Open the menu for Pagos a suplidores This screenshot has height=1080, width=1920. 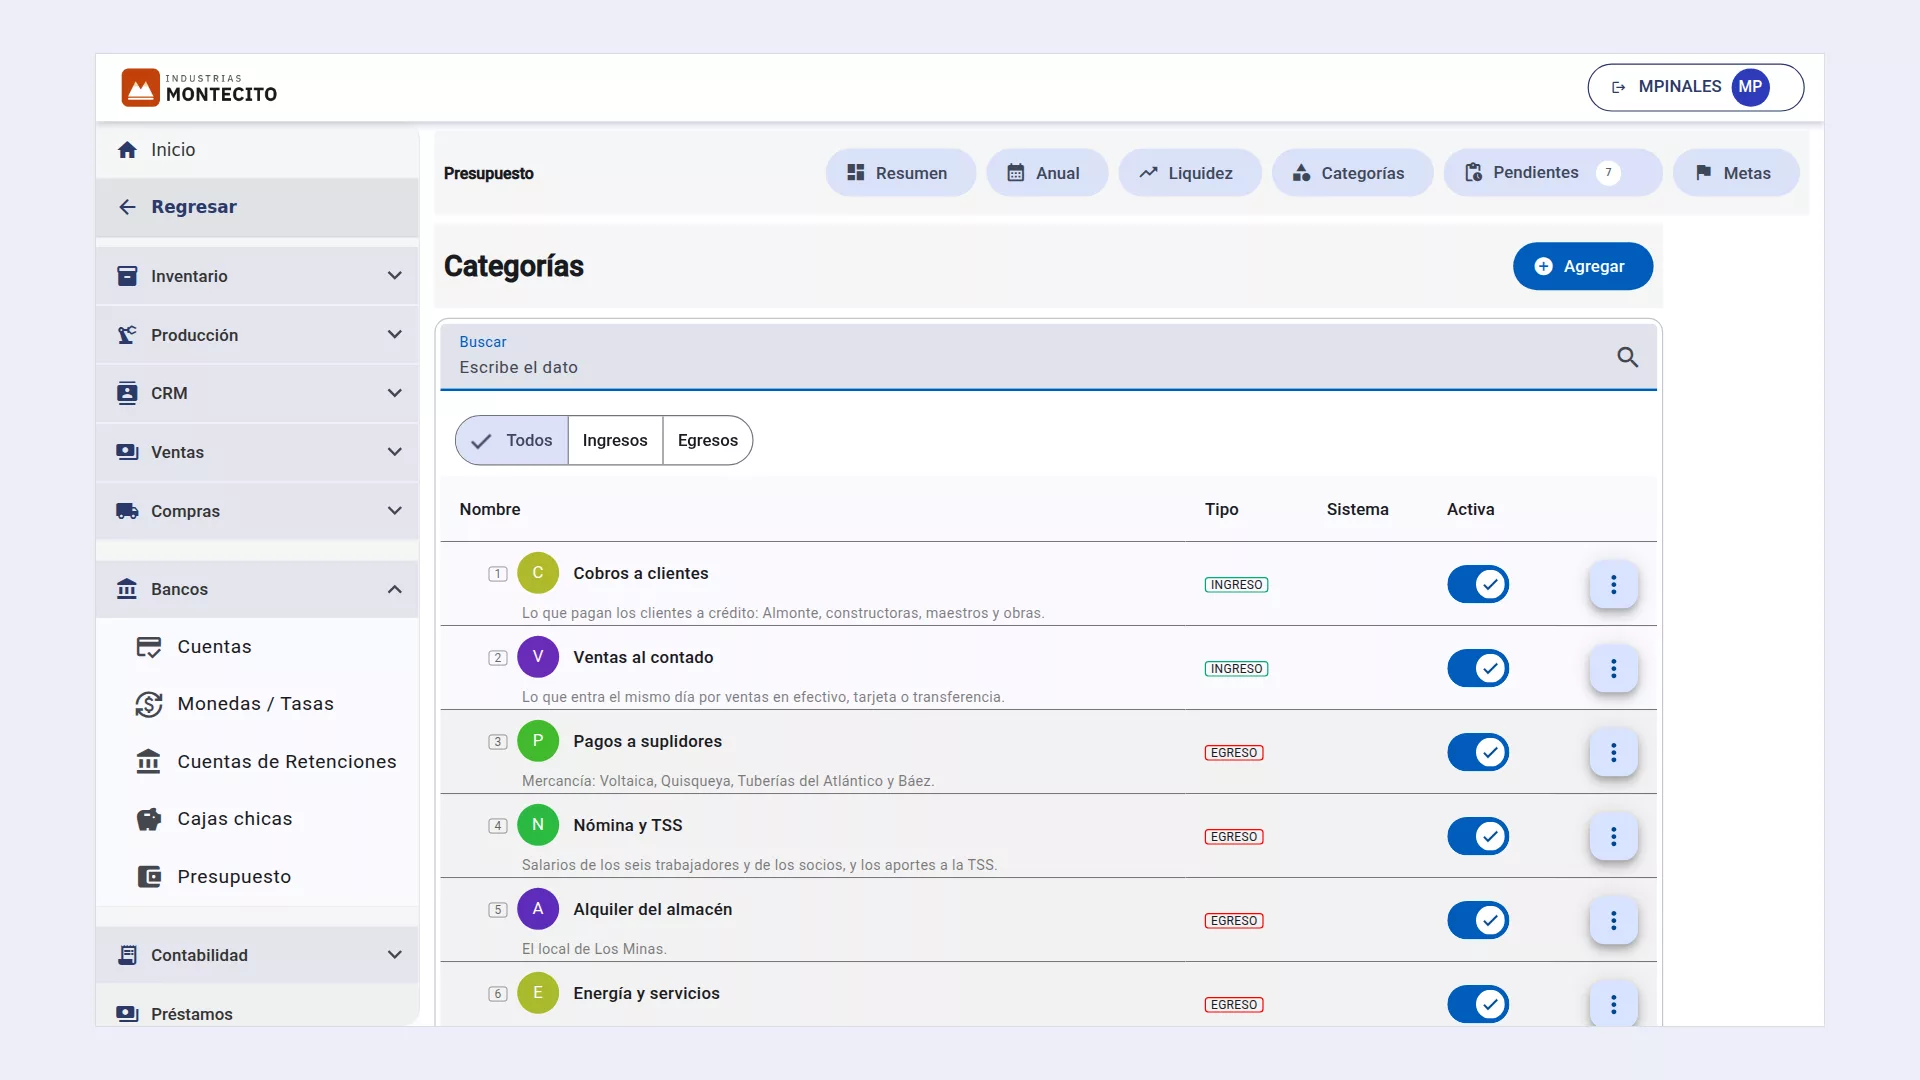1613,753
